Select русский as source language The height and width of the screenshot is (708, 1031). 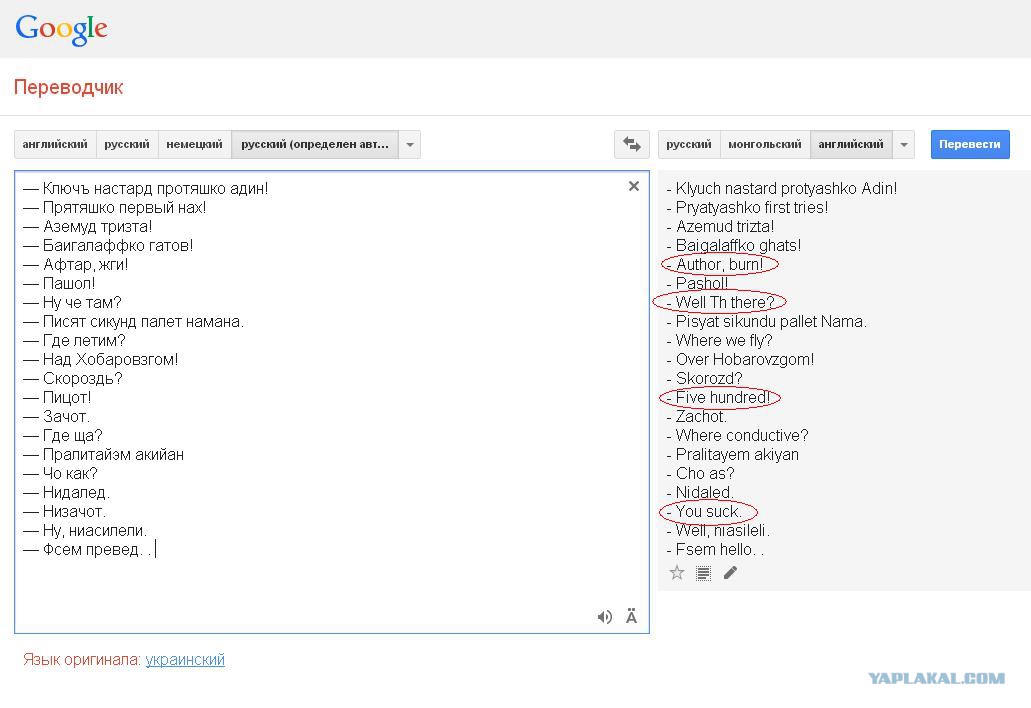click(127, 144)
